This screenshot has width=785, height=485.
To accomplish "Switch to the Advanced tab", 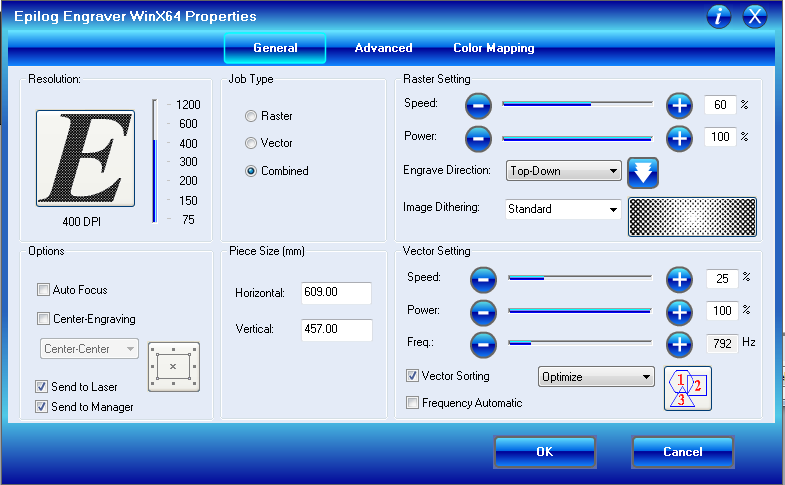I will coord(383,48).
